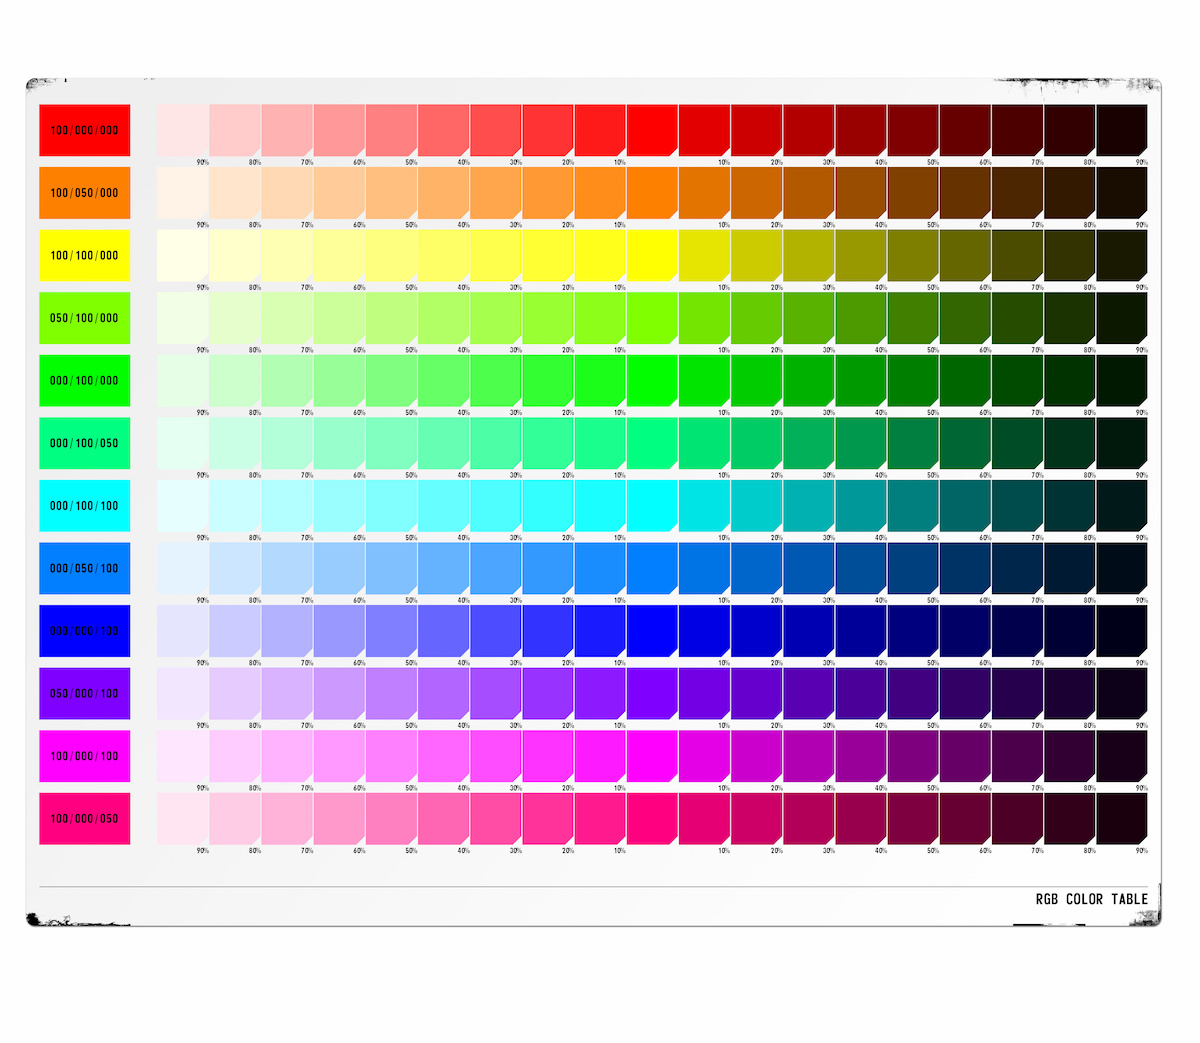This screenshot has width=1200, height=1043.
Task: Click the 050/100/000 lime green swatch
Action: tap(84, 318)
